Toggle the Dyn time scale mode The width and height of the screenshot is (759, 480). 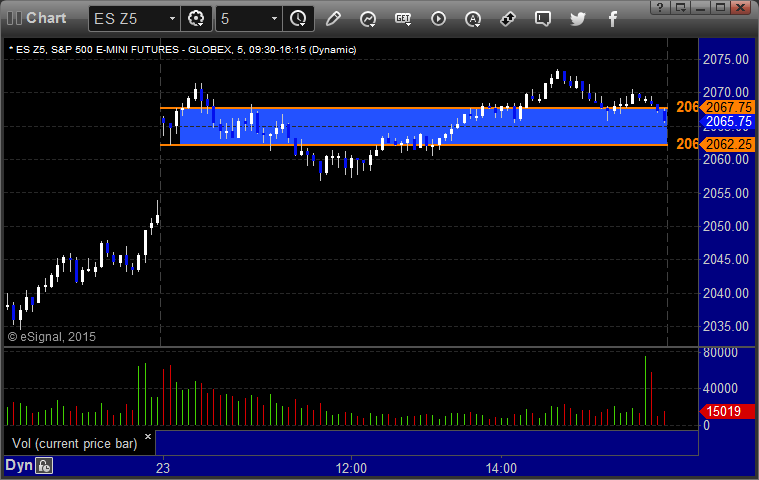19,465
